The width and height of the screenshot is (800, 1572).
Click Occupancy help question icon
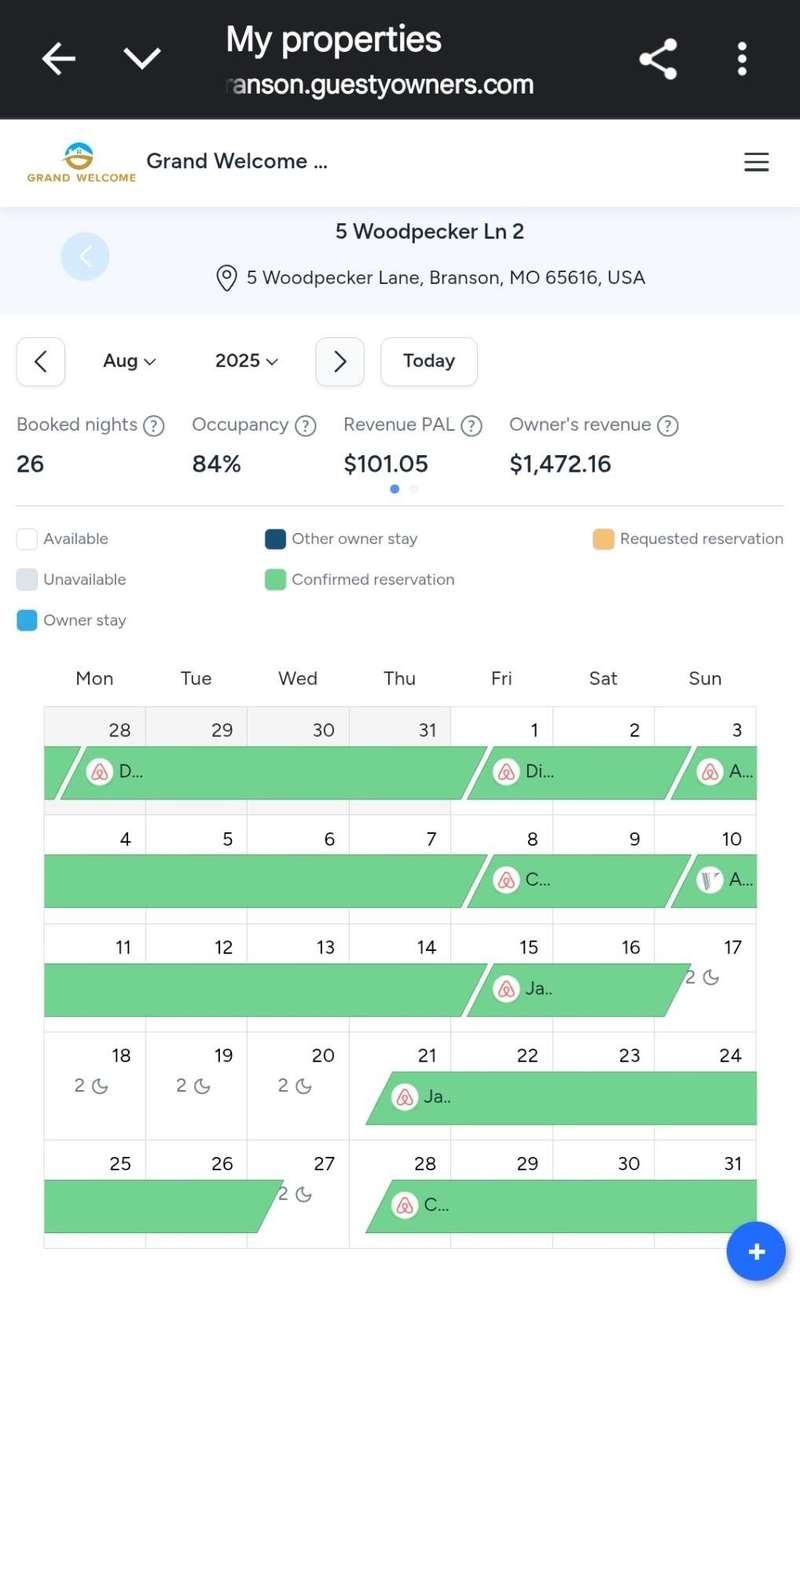tap(306, 426)
